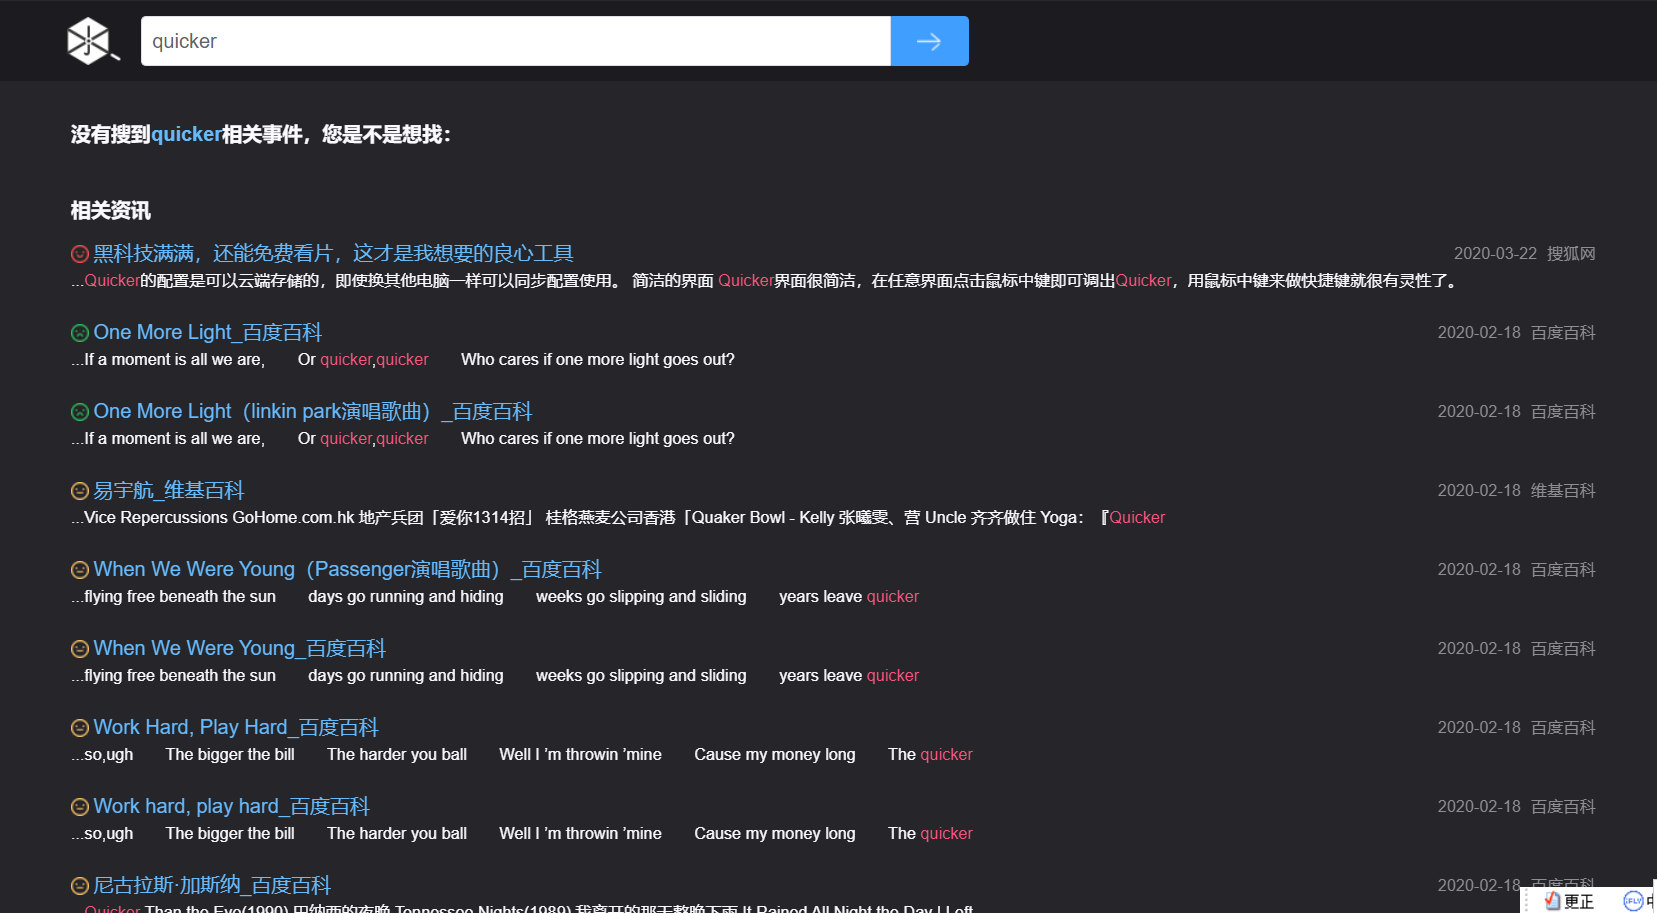Open "When We Were Young (Passenger演唱歌曲)" result

(348, 570)
